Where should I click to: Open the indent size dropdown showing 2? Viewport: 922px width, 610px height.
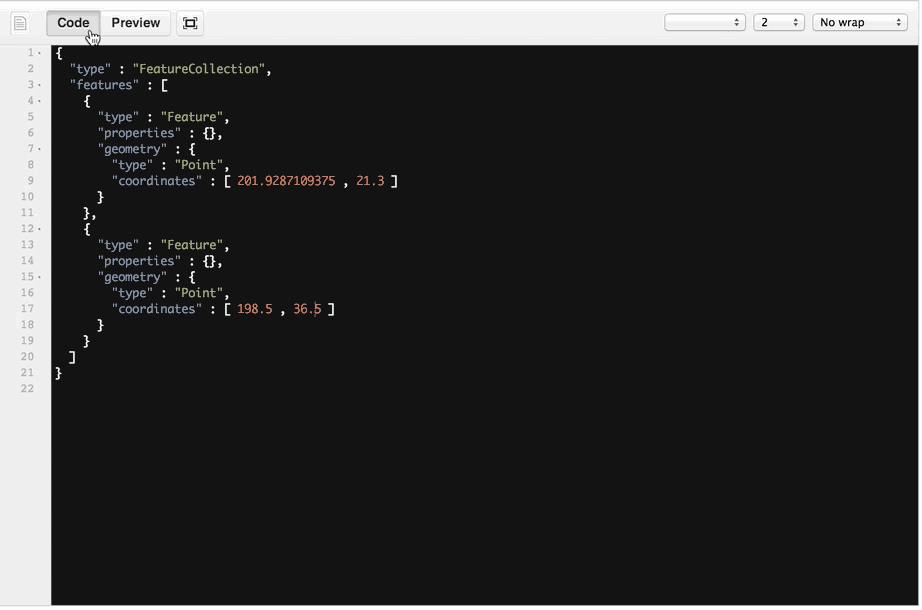click(x=778, y=23)
